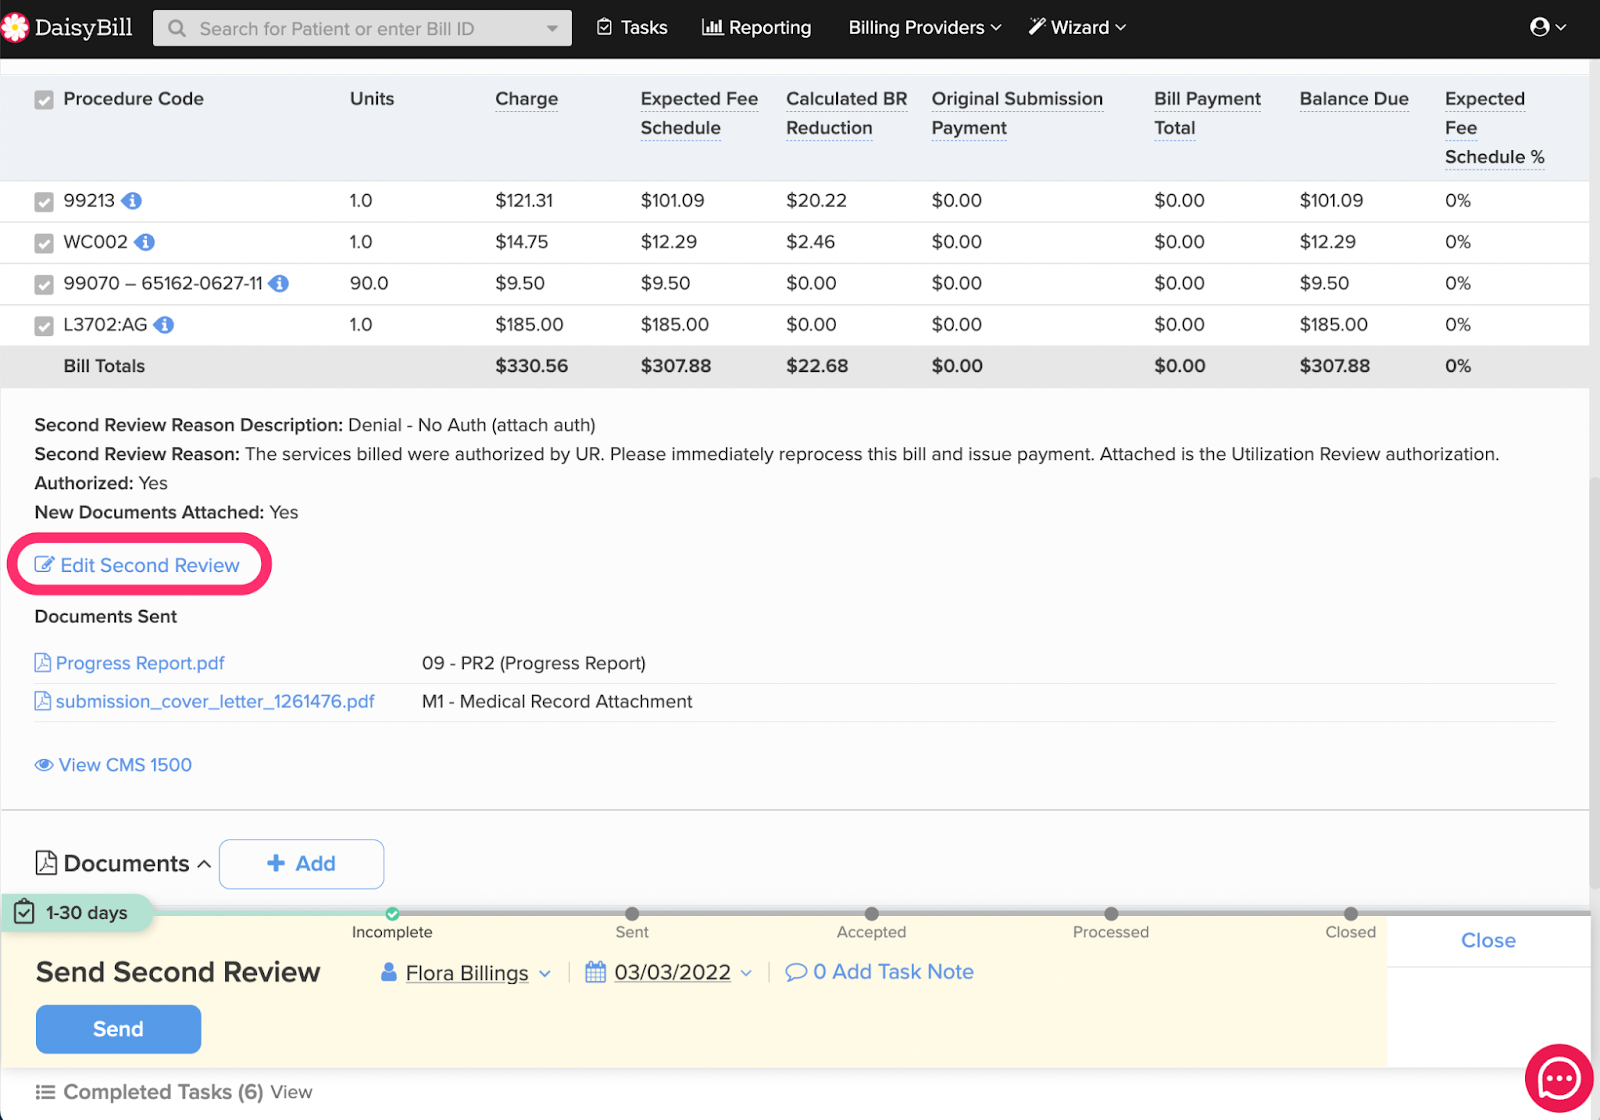Uncheck the L3702:AG row checkbox
This screenshot has width=1600, height=1120.
tap(44, 326)
